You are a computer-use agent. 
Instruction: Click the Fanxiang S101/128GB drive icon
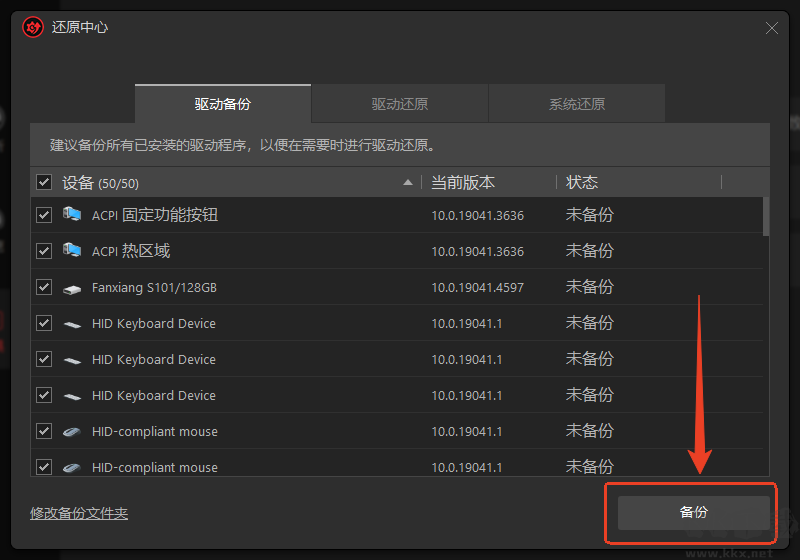(x=72, y=290)
